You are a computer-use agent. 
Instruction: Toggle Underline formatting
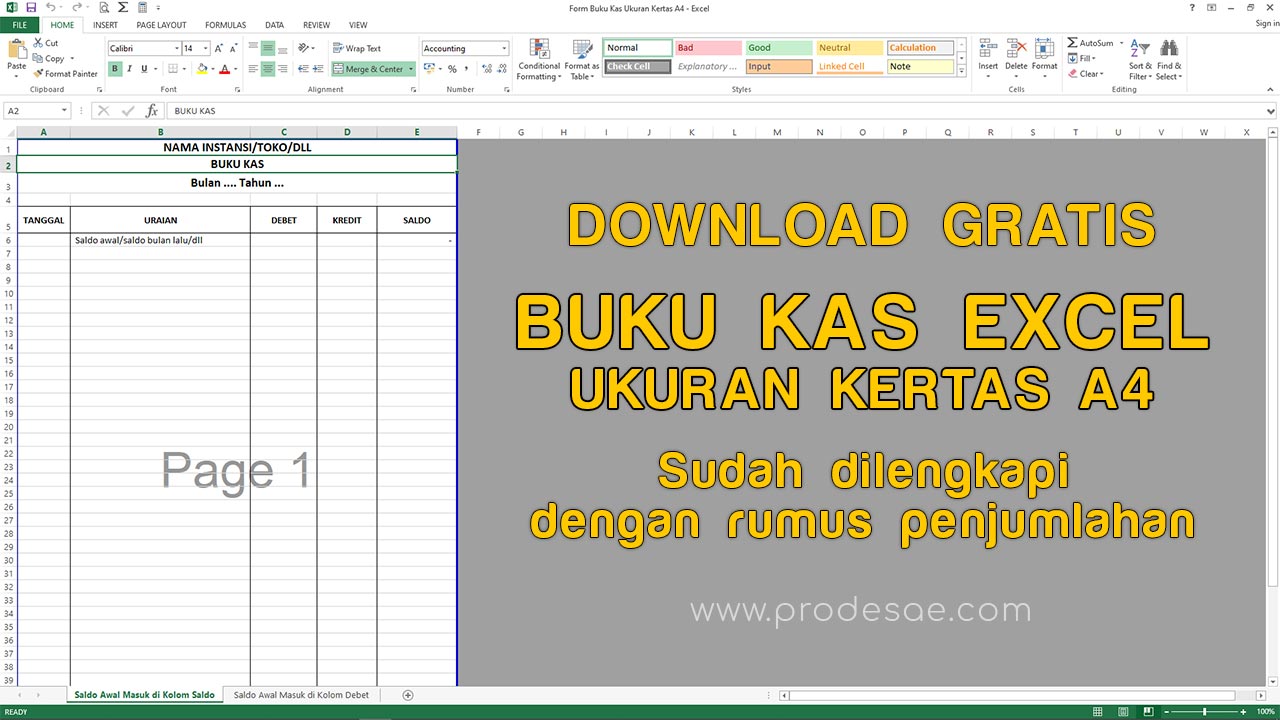click(x=144, y=69)
